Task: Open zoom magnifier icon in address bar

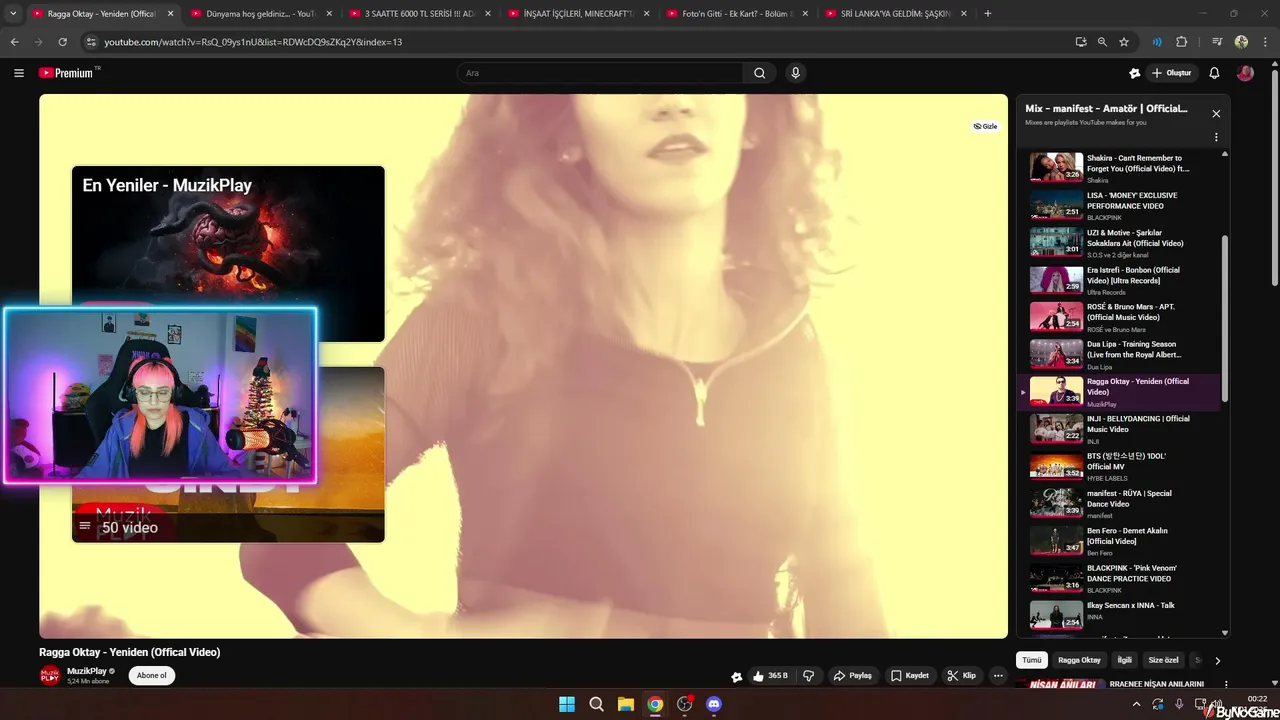Action: tap(1102, 42)
